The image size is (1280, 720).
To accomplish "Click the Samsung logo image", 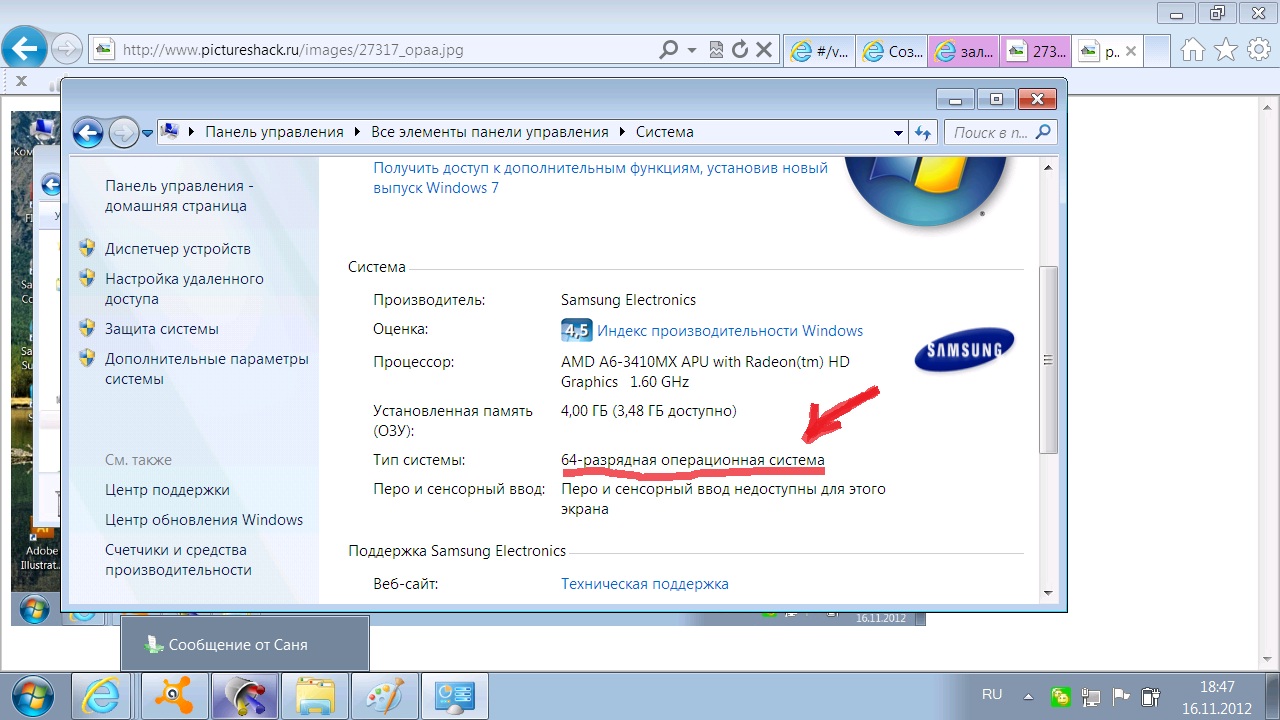I will click(965, 349).
